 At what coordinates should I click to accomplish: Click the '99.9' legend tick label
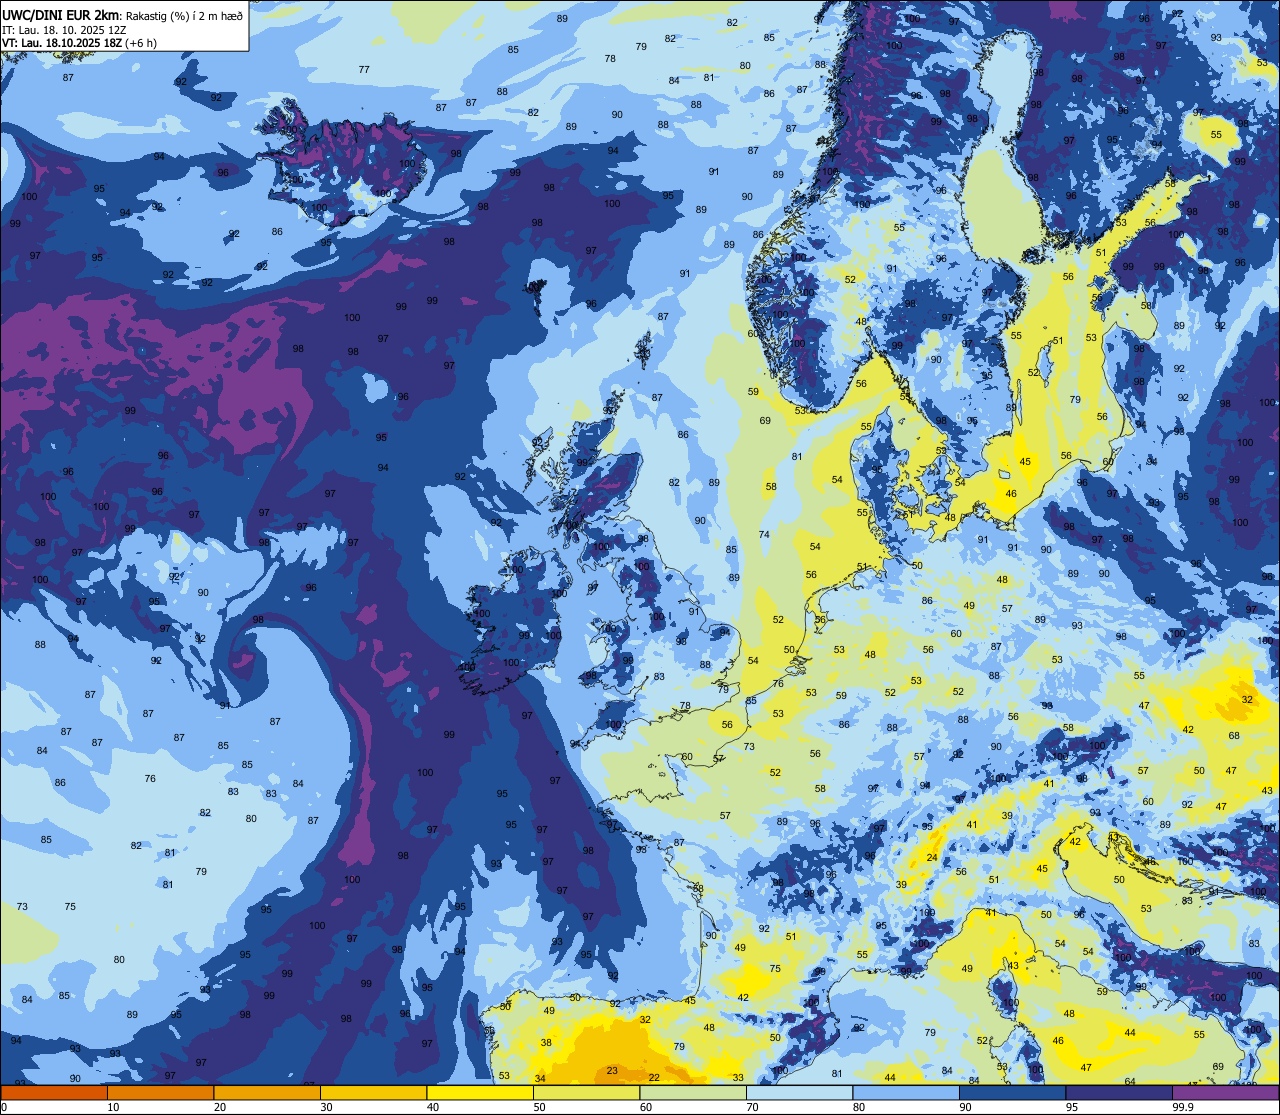point(1184,1107)
